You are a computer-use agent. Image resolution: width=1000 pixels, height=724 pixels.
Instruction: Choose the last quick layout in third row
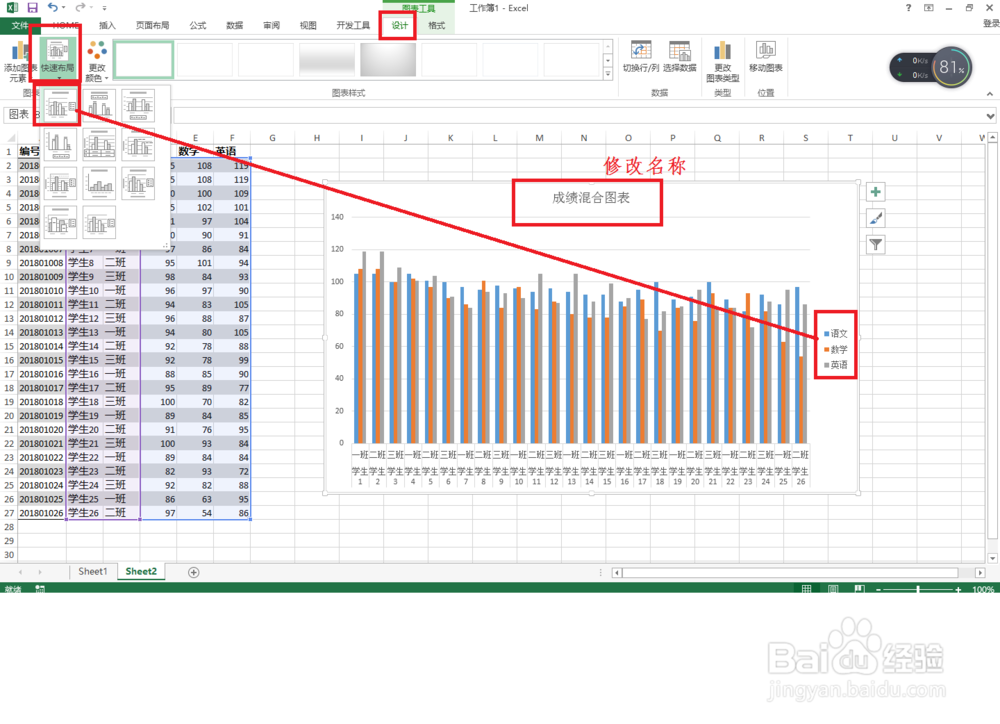(x=138, y=184)
